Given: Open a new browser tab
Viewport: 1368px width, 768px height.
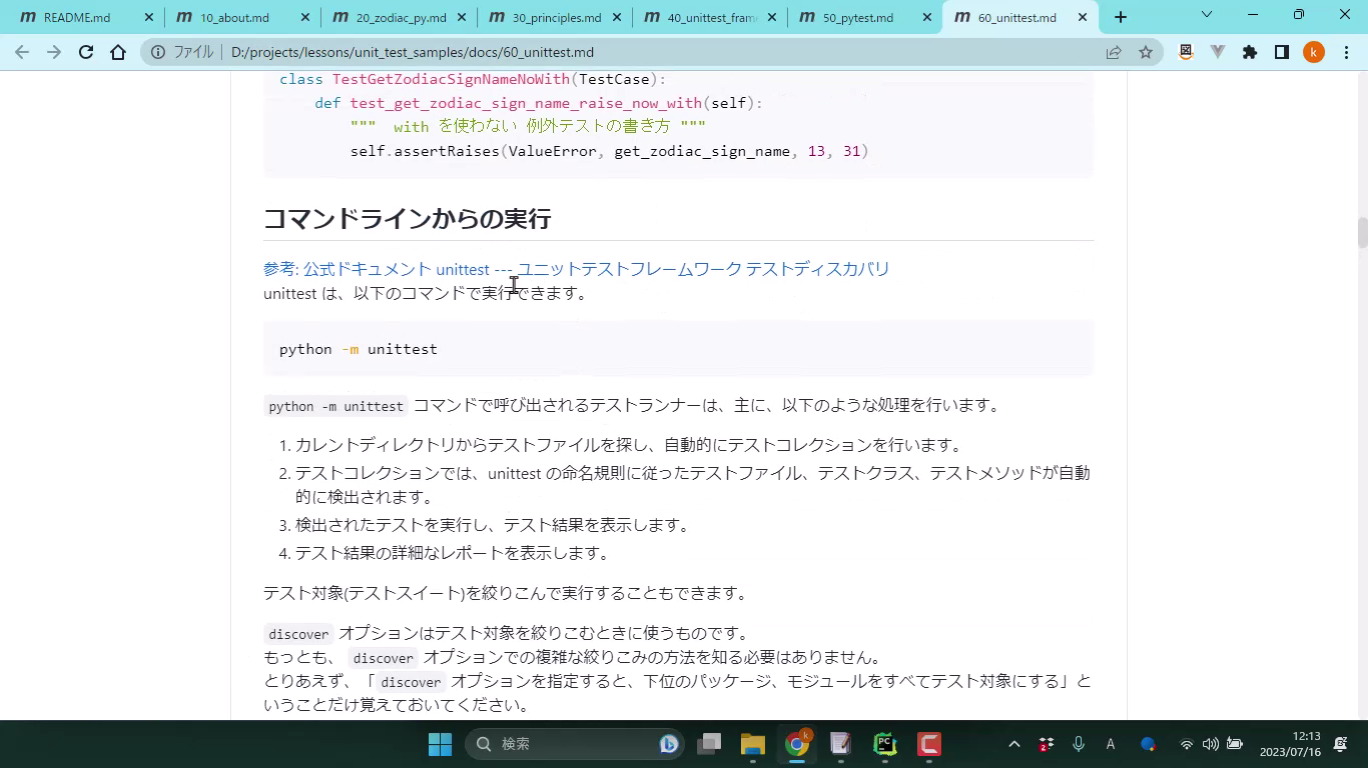Looking at the screenshot, I should (x=1120, y=17).
